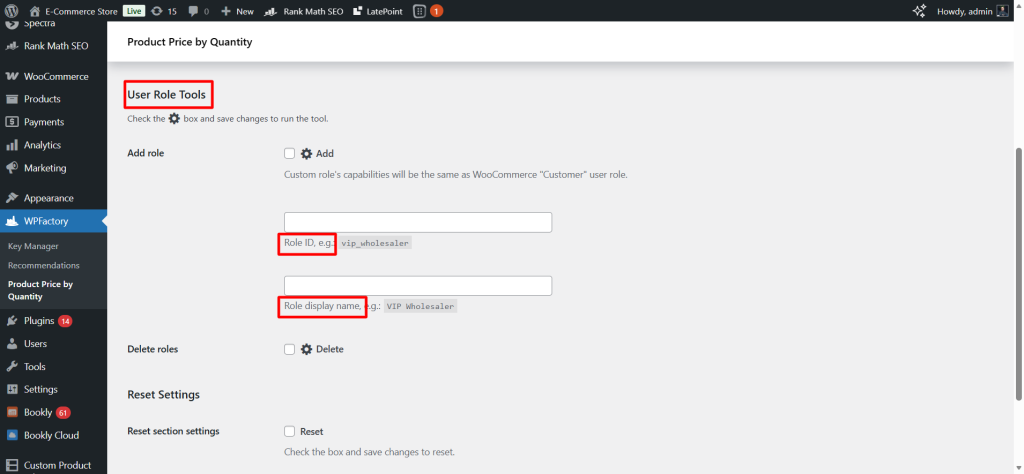Tick the Reset section settings checkbox

point(290,432)
